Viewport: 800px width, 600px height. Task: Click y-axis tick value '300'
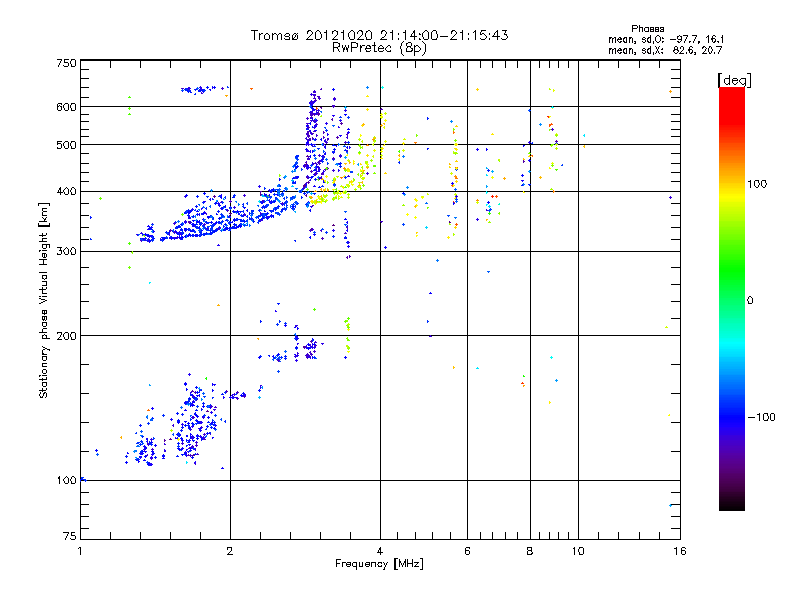pyautogui.click(x=66, y=251)
